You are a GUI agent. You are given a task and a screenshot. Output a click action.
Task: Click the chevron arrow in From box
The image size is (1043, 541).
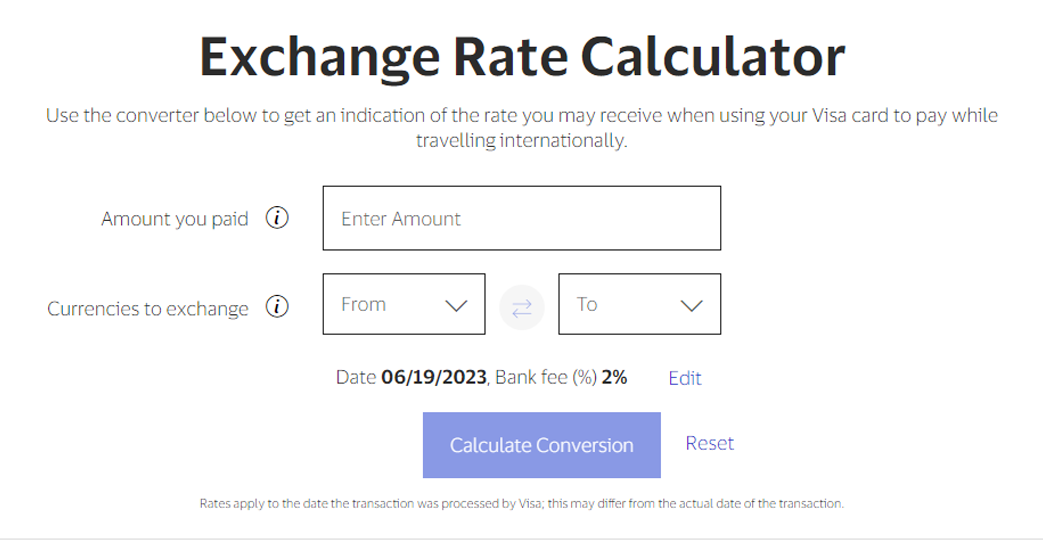click(456, 305)
